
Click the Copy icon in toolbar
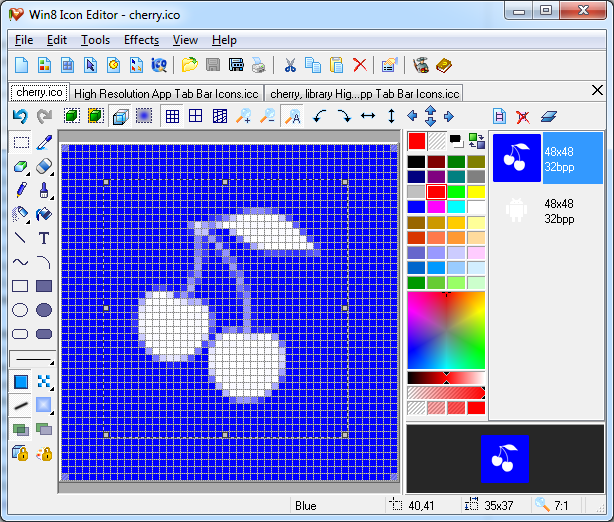tap(313, 65)
